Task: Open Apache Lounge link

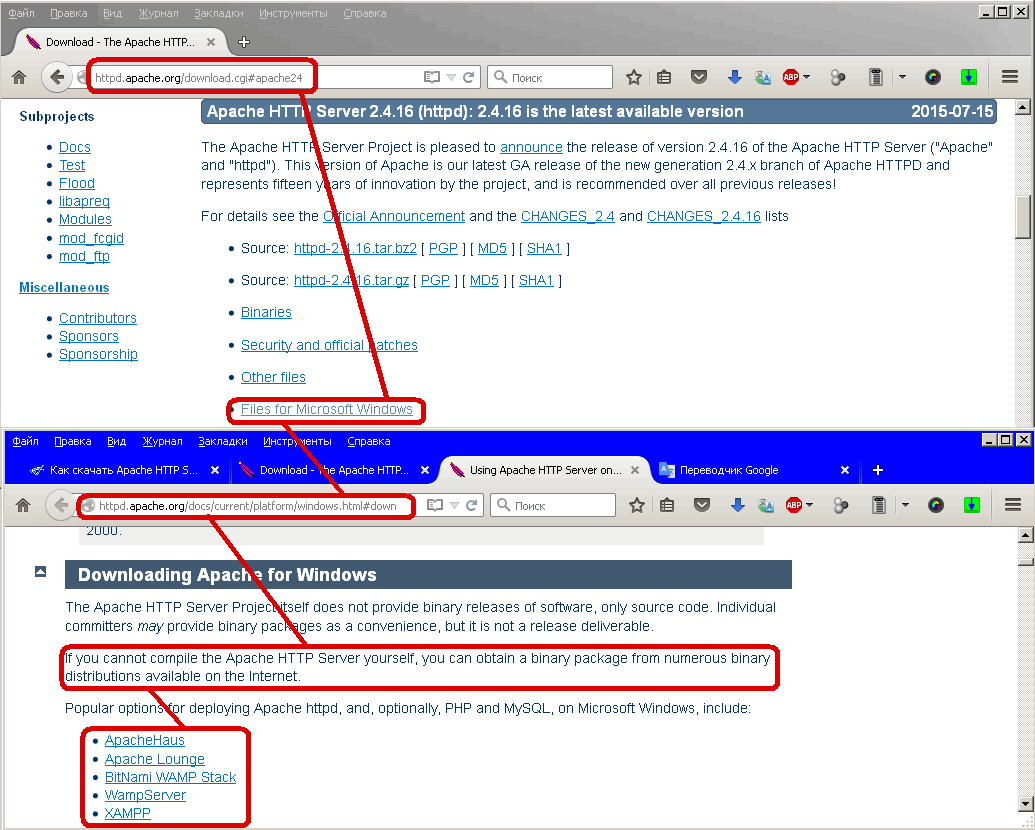Action: [x=154, y=759]
